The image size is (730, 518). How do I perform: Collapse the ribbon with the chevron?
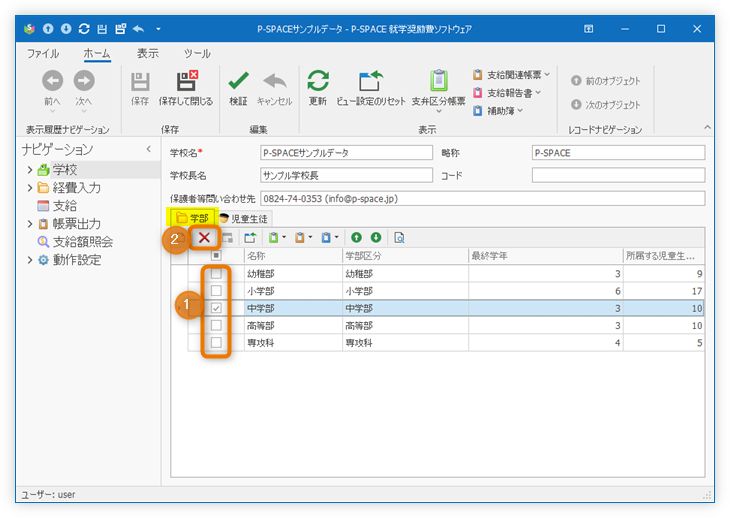[x=707, y=127]
